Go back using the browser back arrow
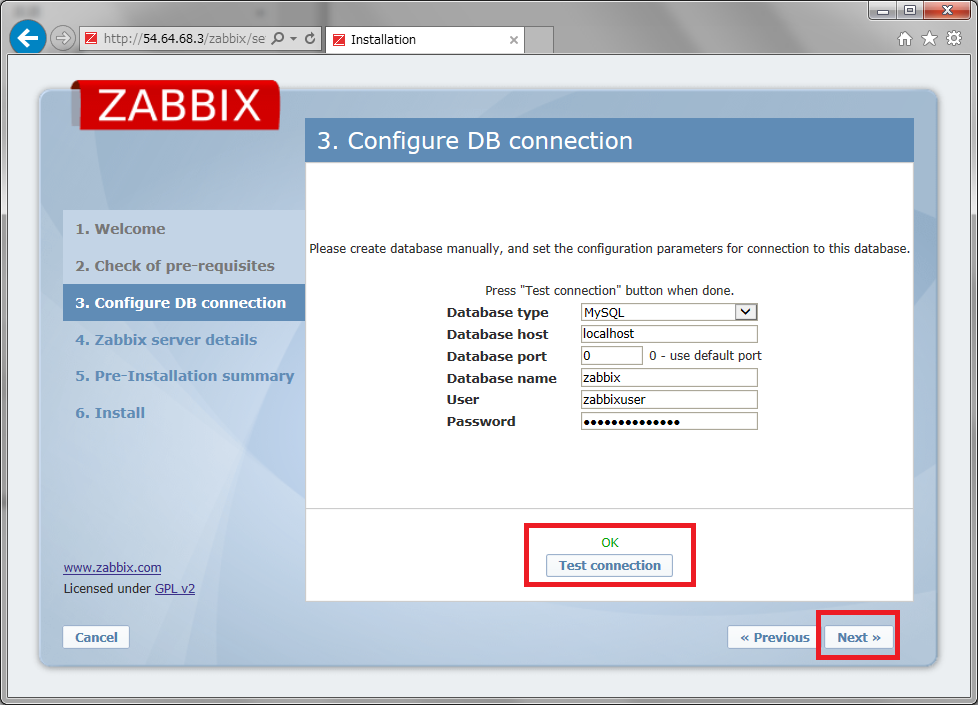978x705 pixels. click(27, 38)
